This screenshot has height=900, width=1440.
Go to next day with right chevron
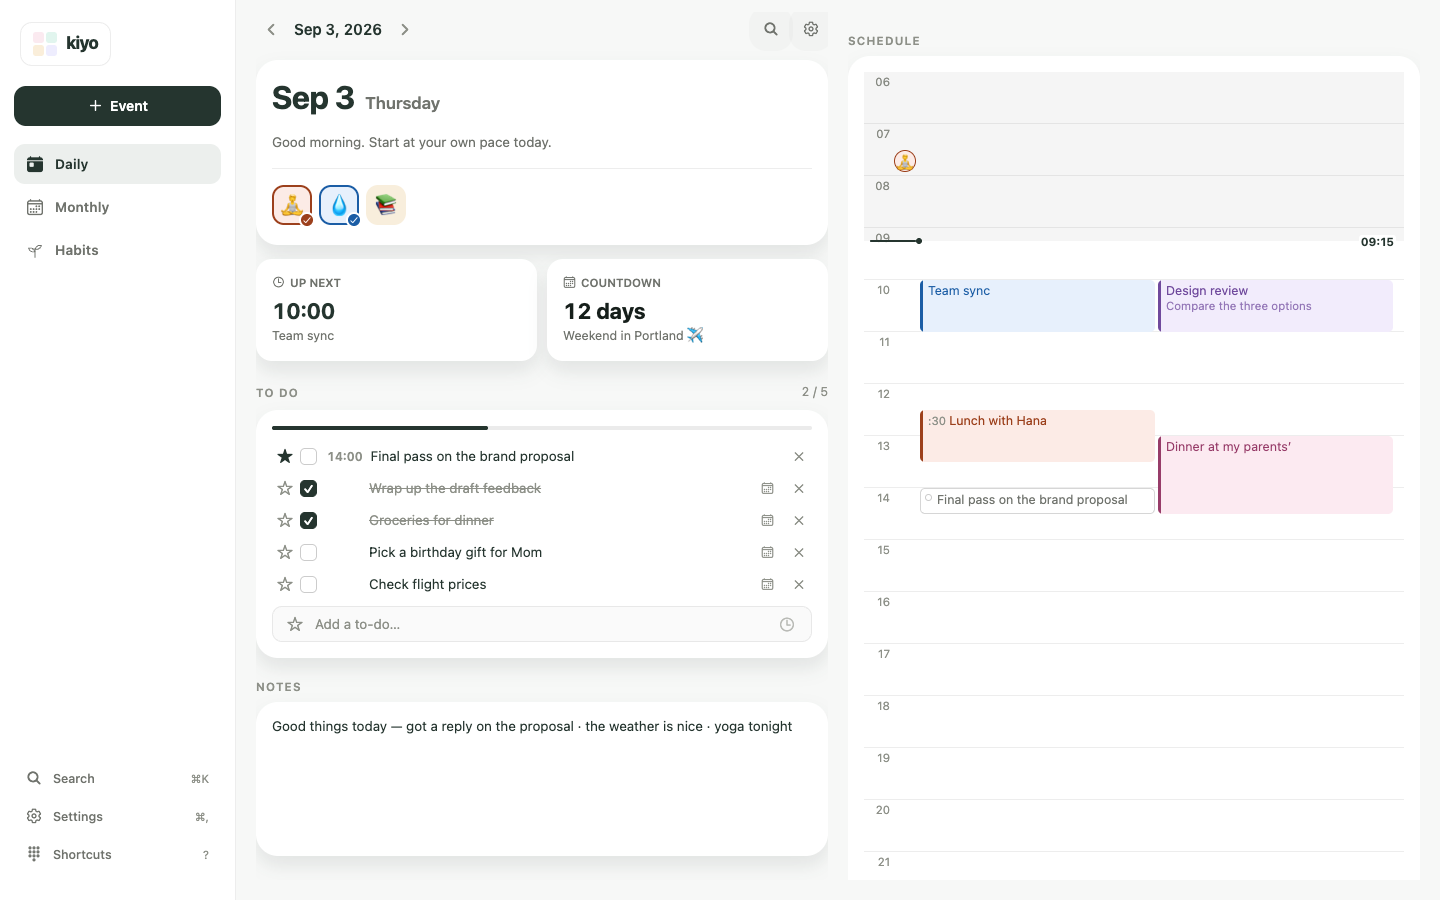pos(405,29)
